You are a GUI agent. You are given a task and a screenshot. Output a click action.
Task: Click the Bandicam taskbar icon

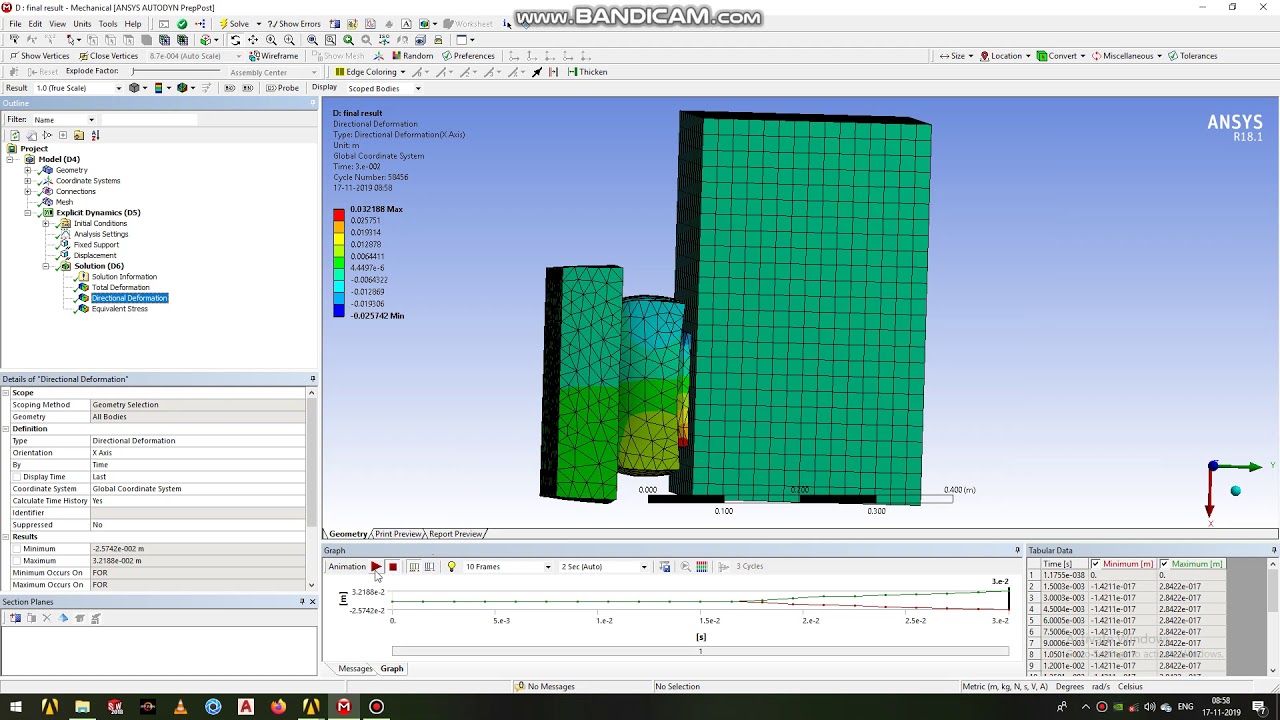[x=376, y=707]
